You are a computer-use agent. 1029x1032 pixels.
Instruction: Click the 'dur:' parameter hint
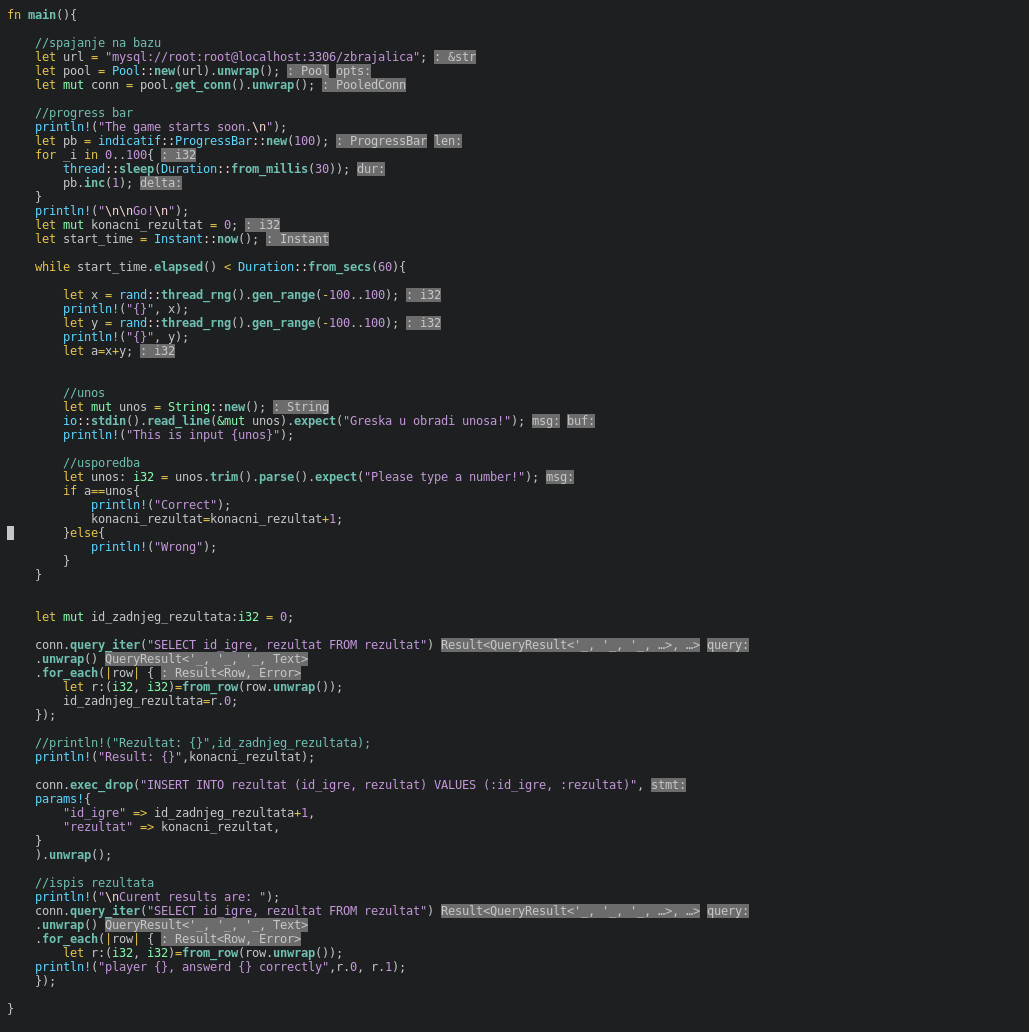click(x=371, y=169)
